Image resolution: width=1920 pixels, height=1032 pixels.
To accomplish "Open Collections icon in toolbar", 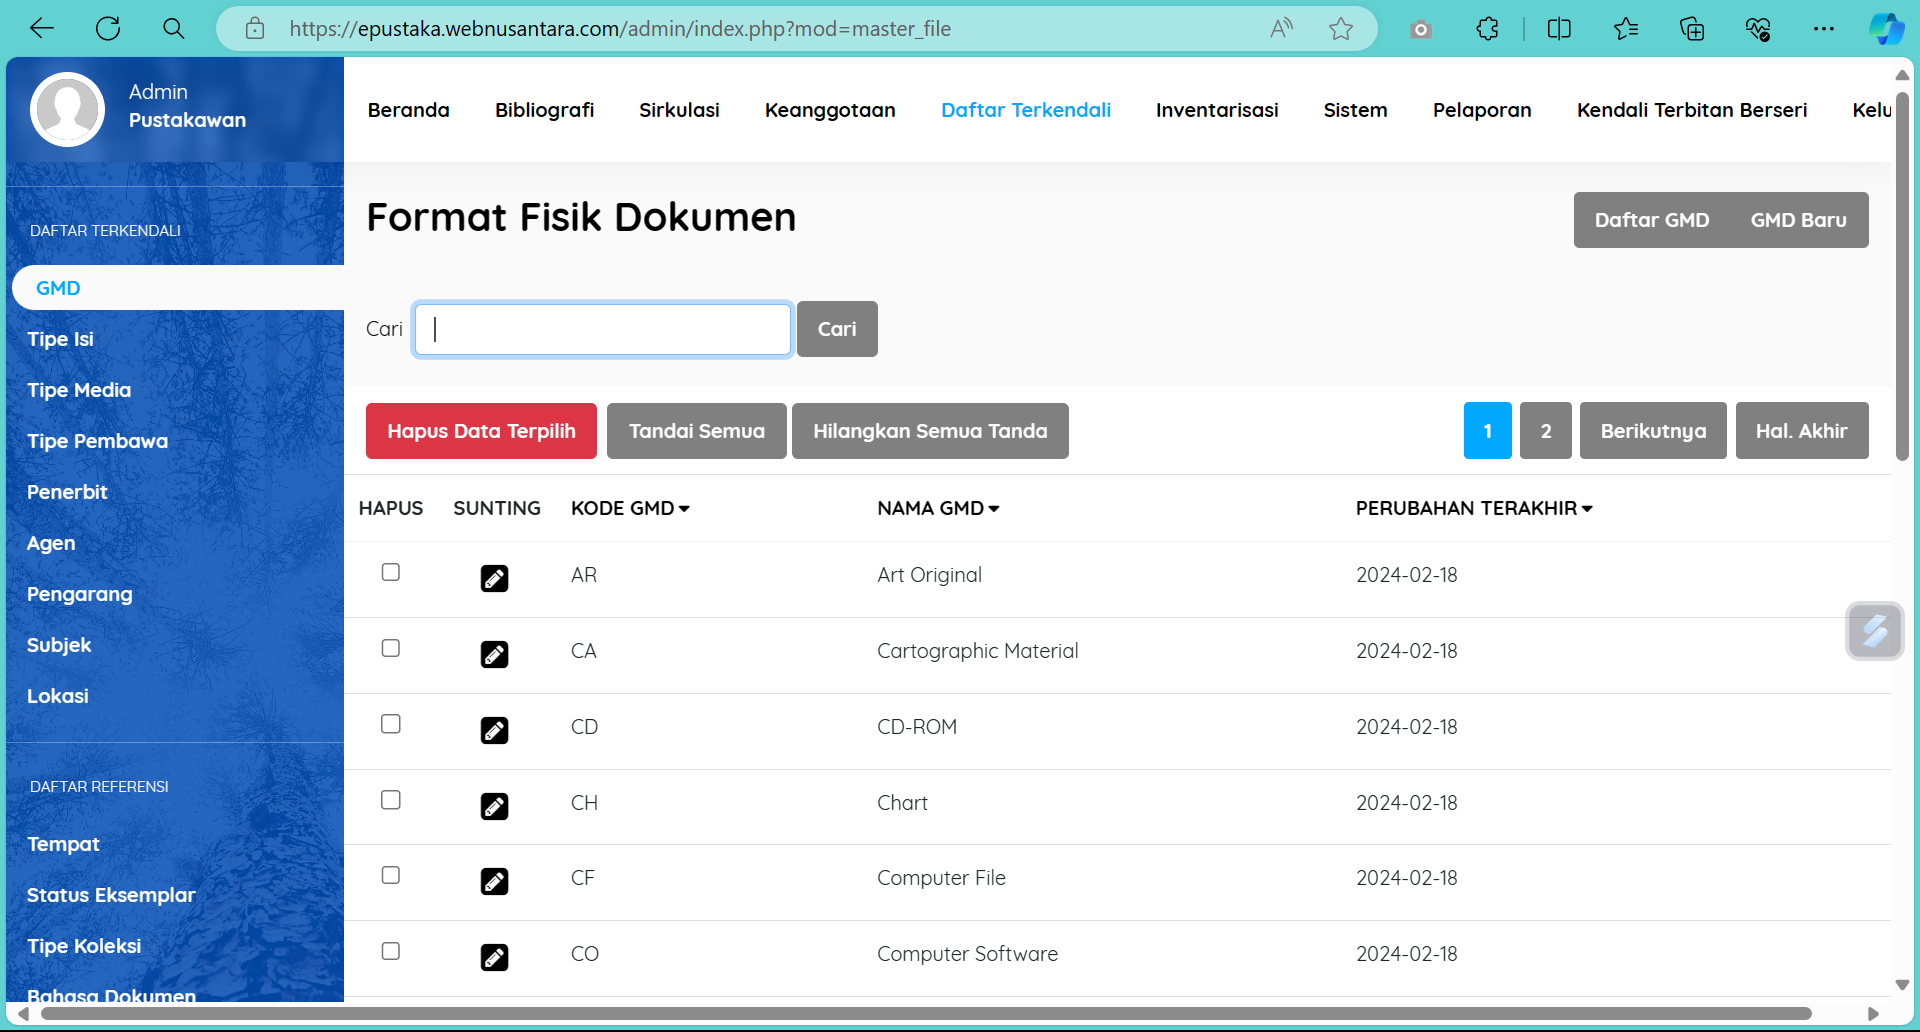I will click(x=1692, y=29).
